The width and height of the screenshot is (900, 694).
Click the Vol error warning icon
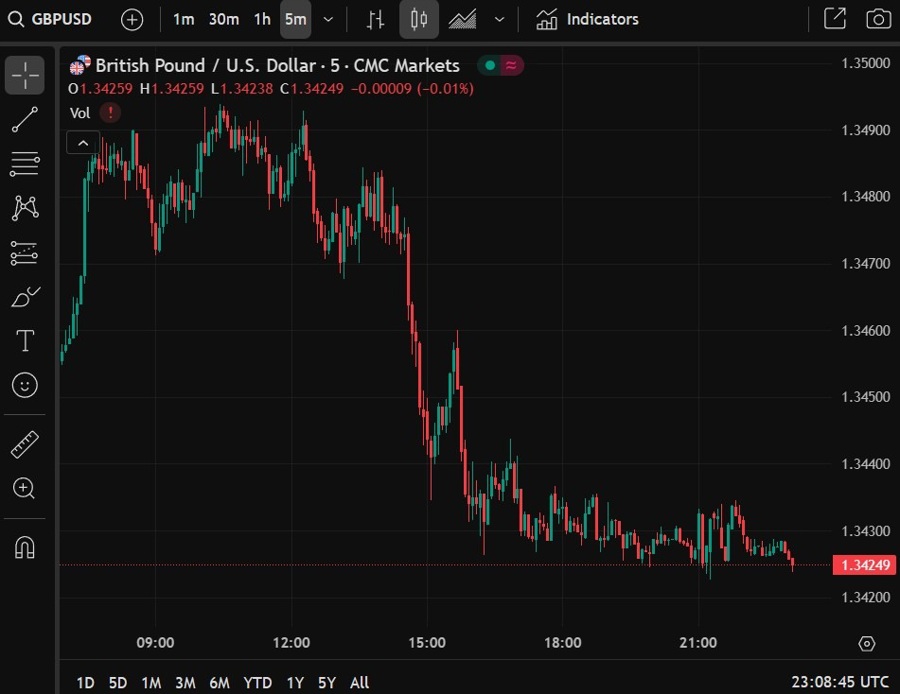[110, 113]
